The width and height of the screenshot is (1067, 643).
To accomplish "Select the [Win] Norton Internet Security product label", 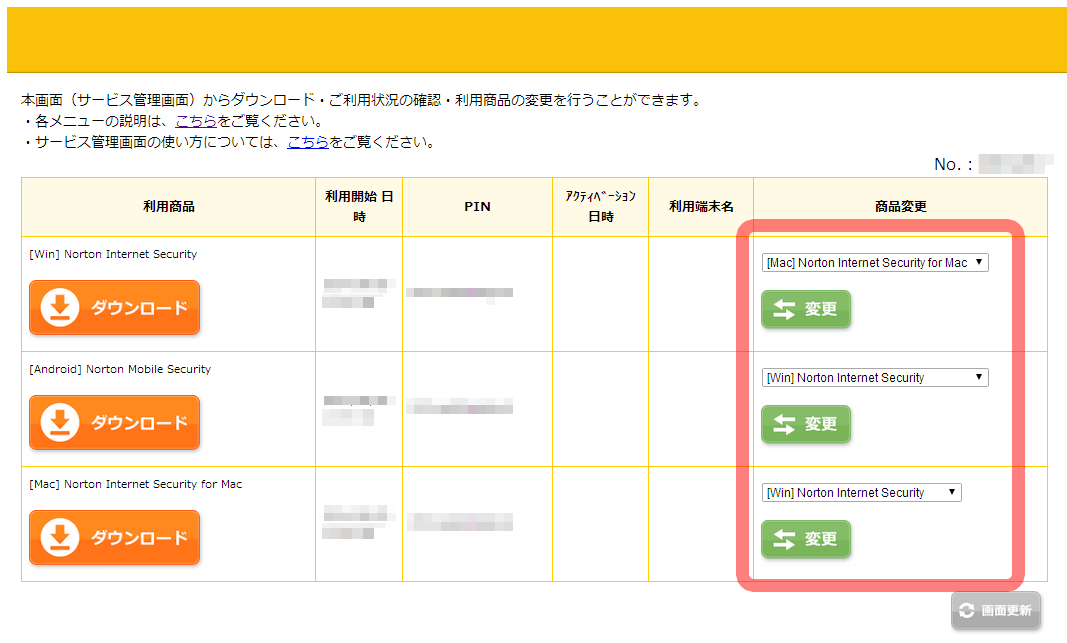I will pyautogui.click(x=113, y=254).
